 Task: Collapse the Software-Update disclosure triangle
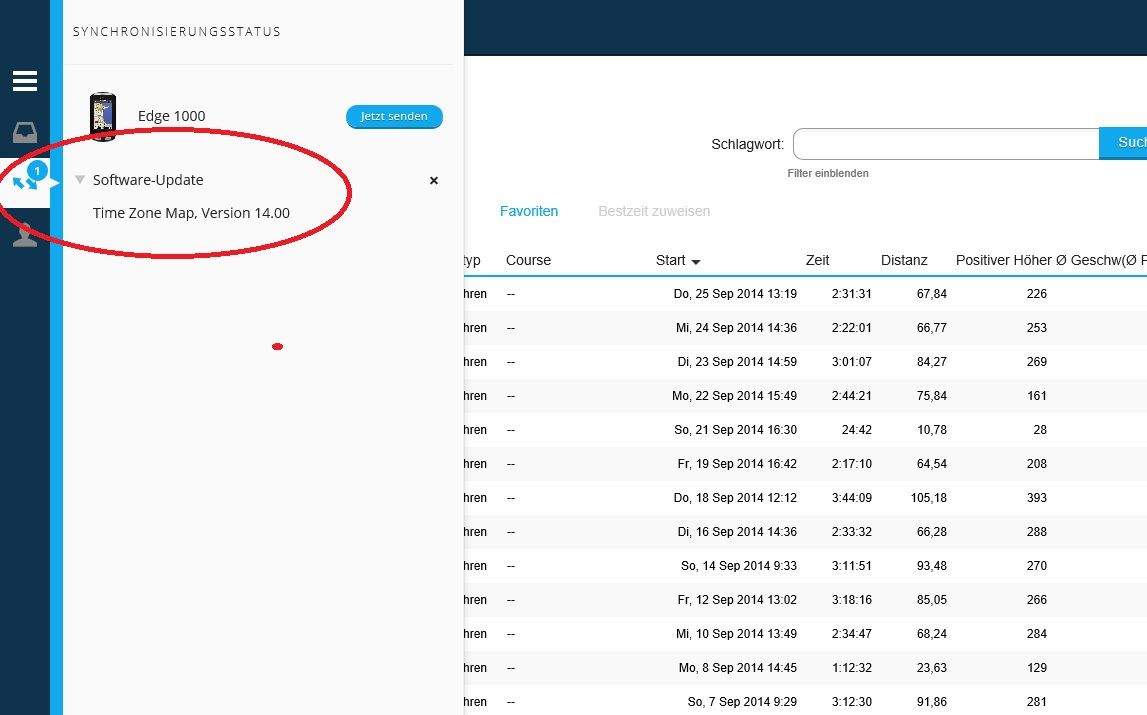tap(80, 180)
